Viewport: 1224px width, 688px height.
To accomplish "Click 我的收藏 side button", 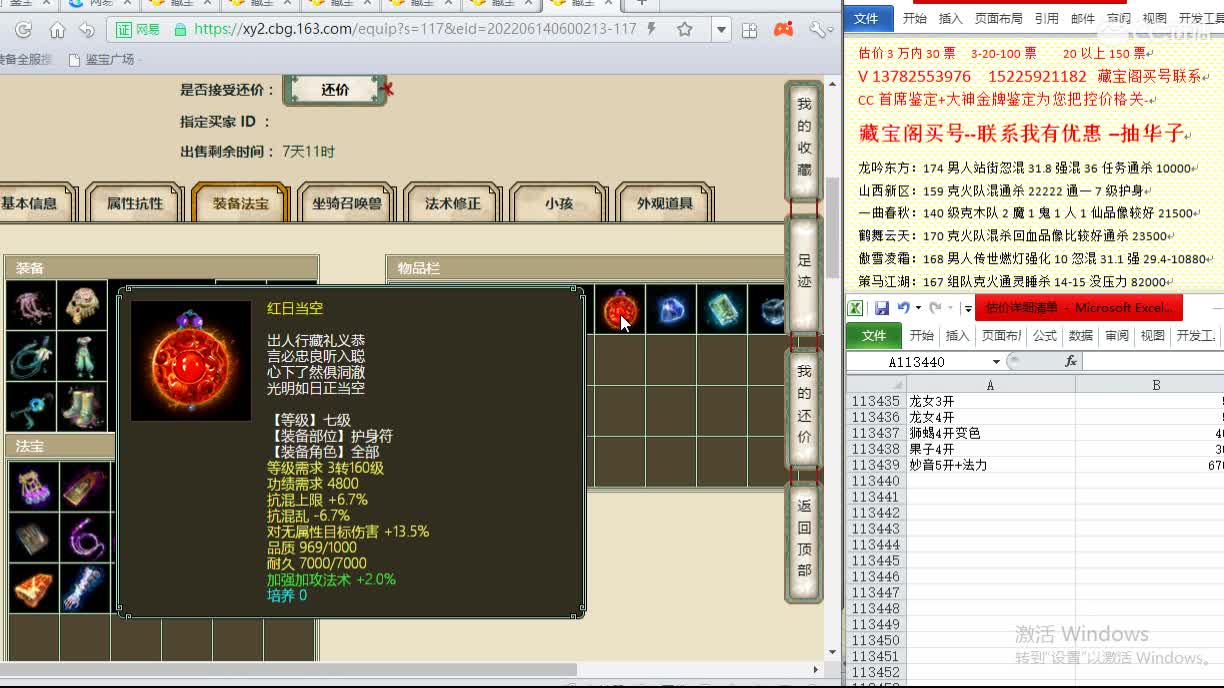I will point(804,139).
